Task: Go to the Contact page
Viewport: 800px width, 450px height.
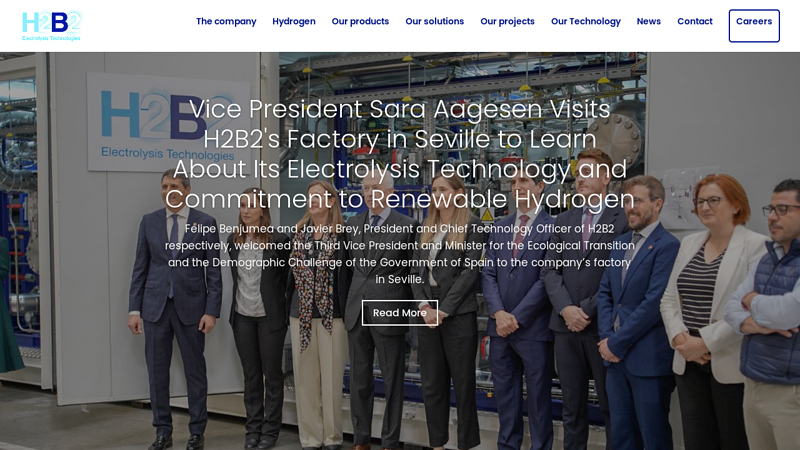Action: click(x=695, y=21)
